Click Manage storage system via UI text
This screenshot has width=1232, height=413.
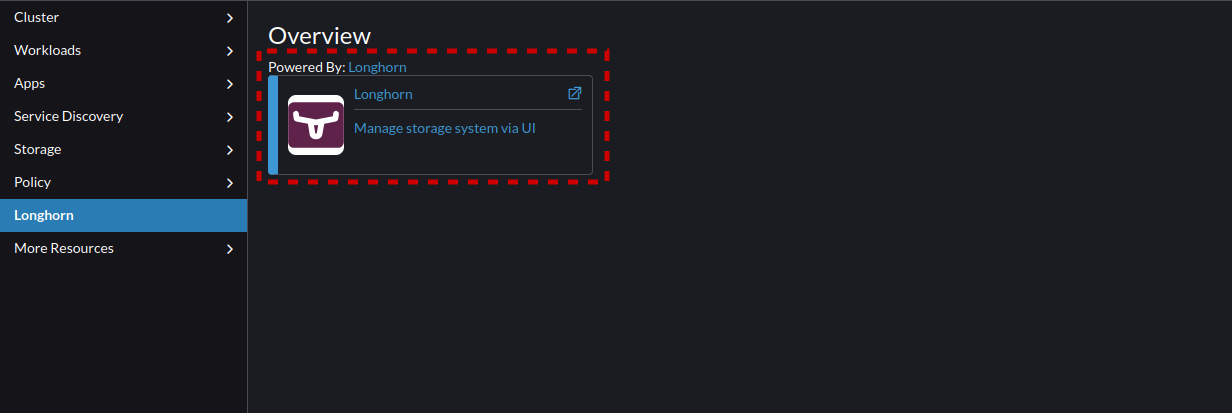click(x=445, y=128)
